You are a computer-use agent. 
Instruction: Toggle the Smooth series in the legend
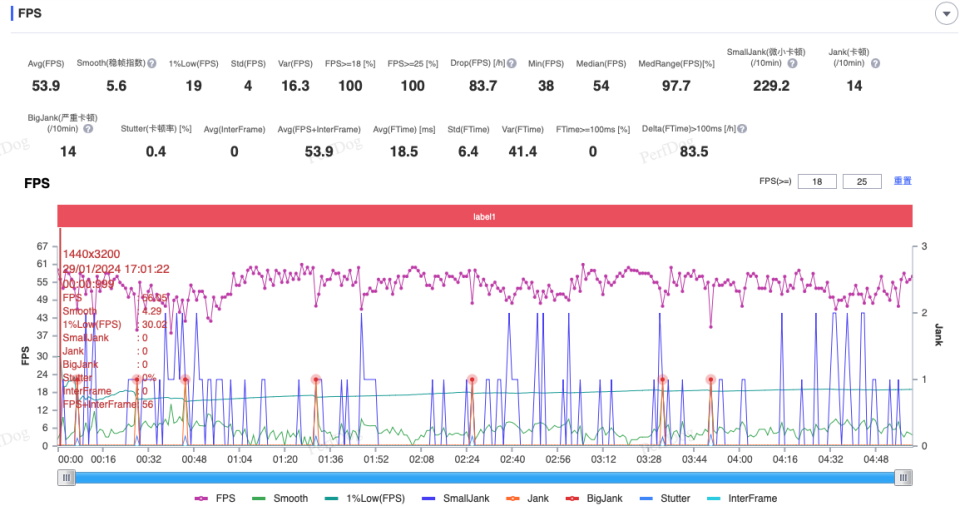click(280, 498)
